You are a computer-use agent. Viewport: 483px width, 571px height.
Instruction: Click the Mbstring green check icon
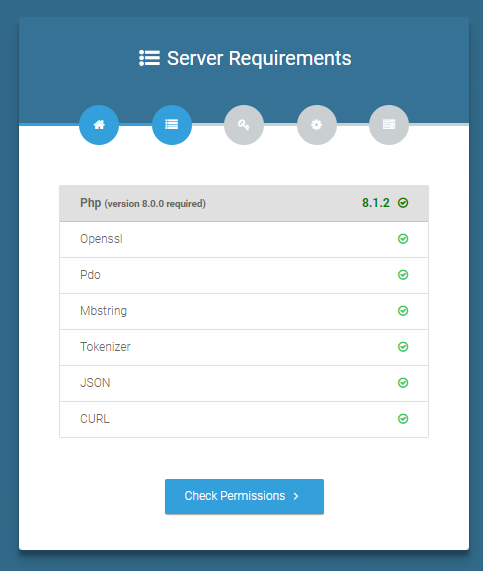click(x=403, y=311)
